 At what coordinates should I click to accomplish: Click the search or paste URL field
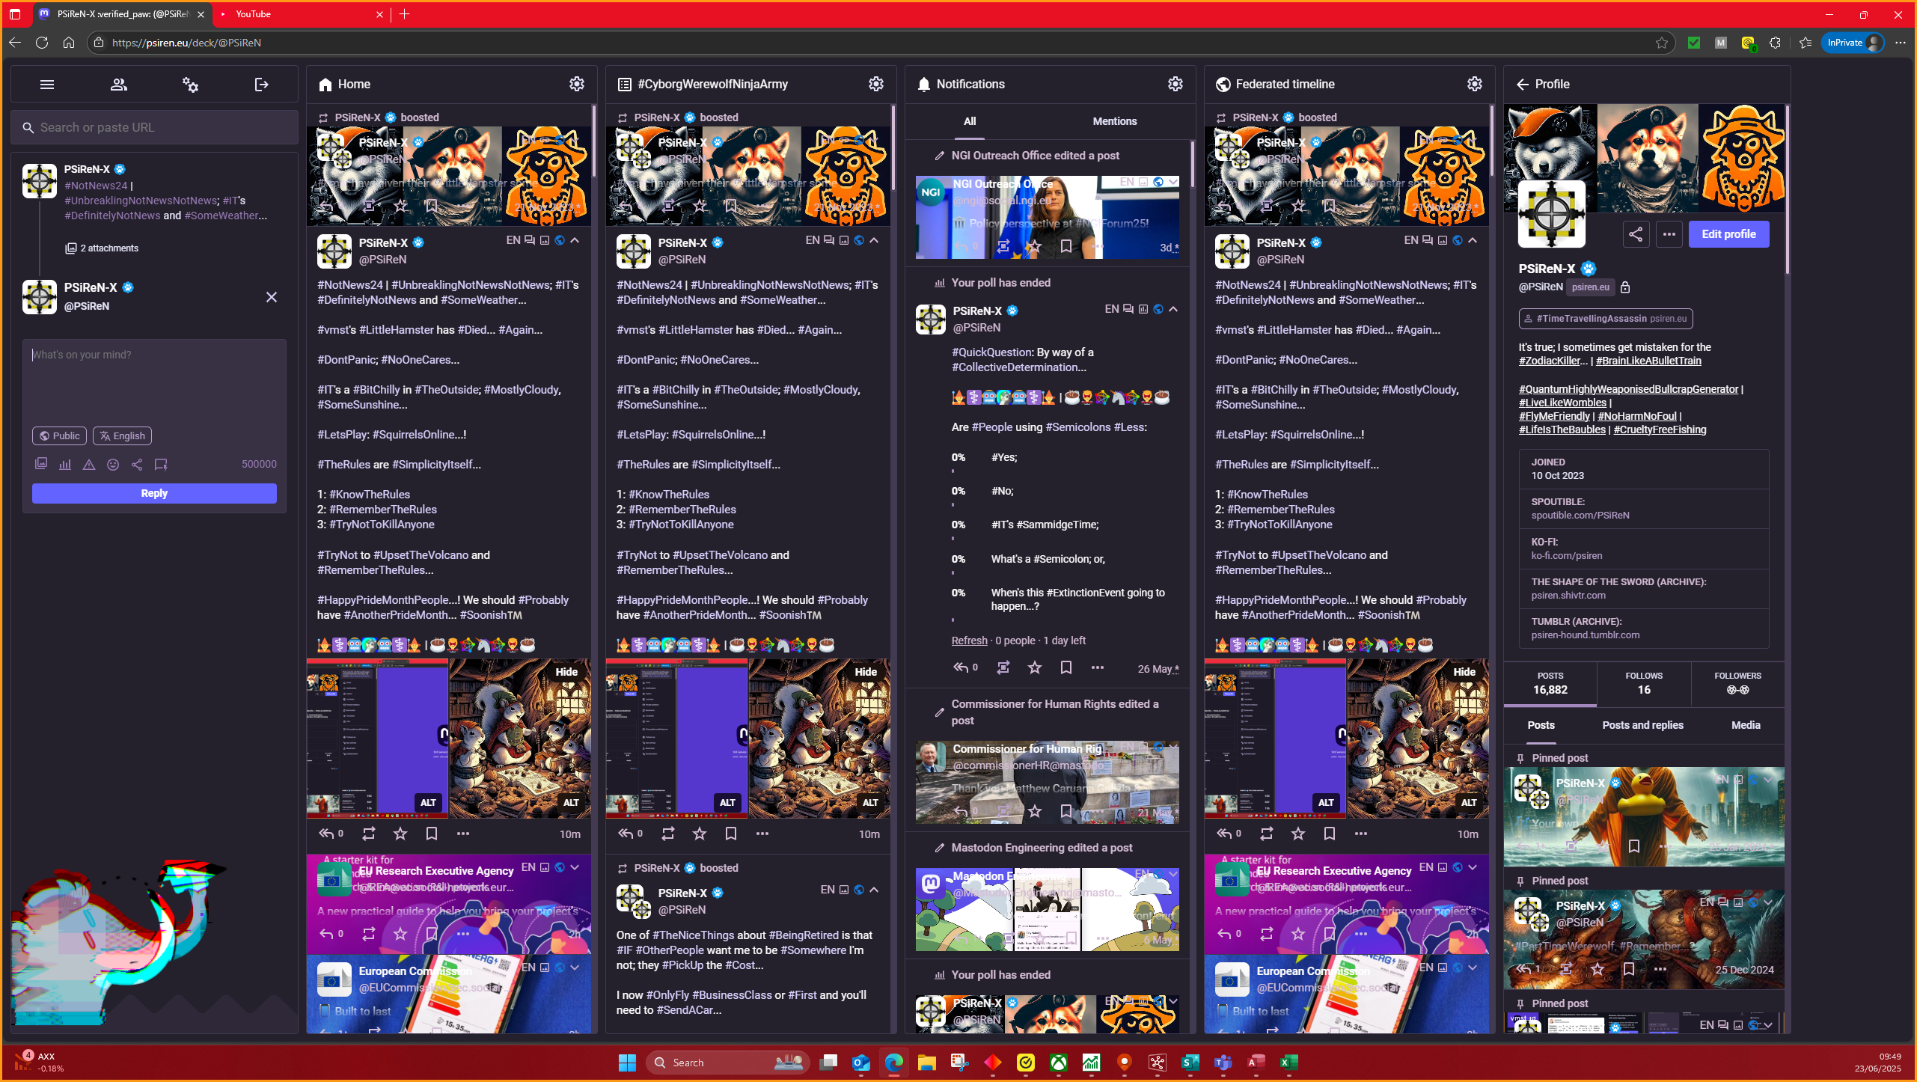point(155,128)
